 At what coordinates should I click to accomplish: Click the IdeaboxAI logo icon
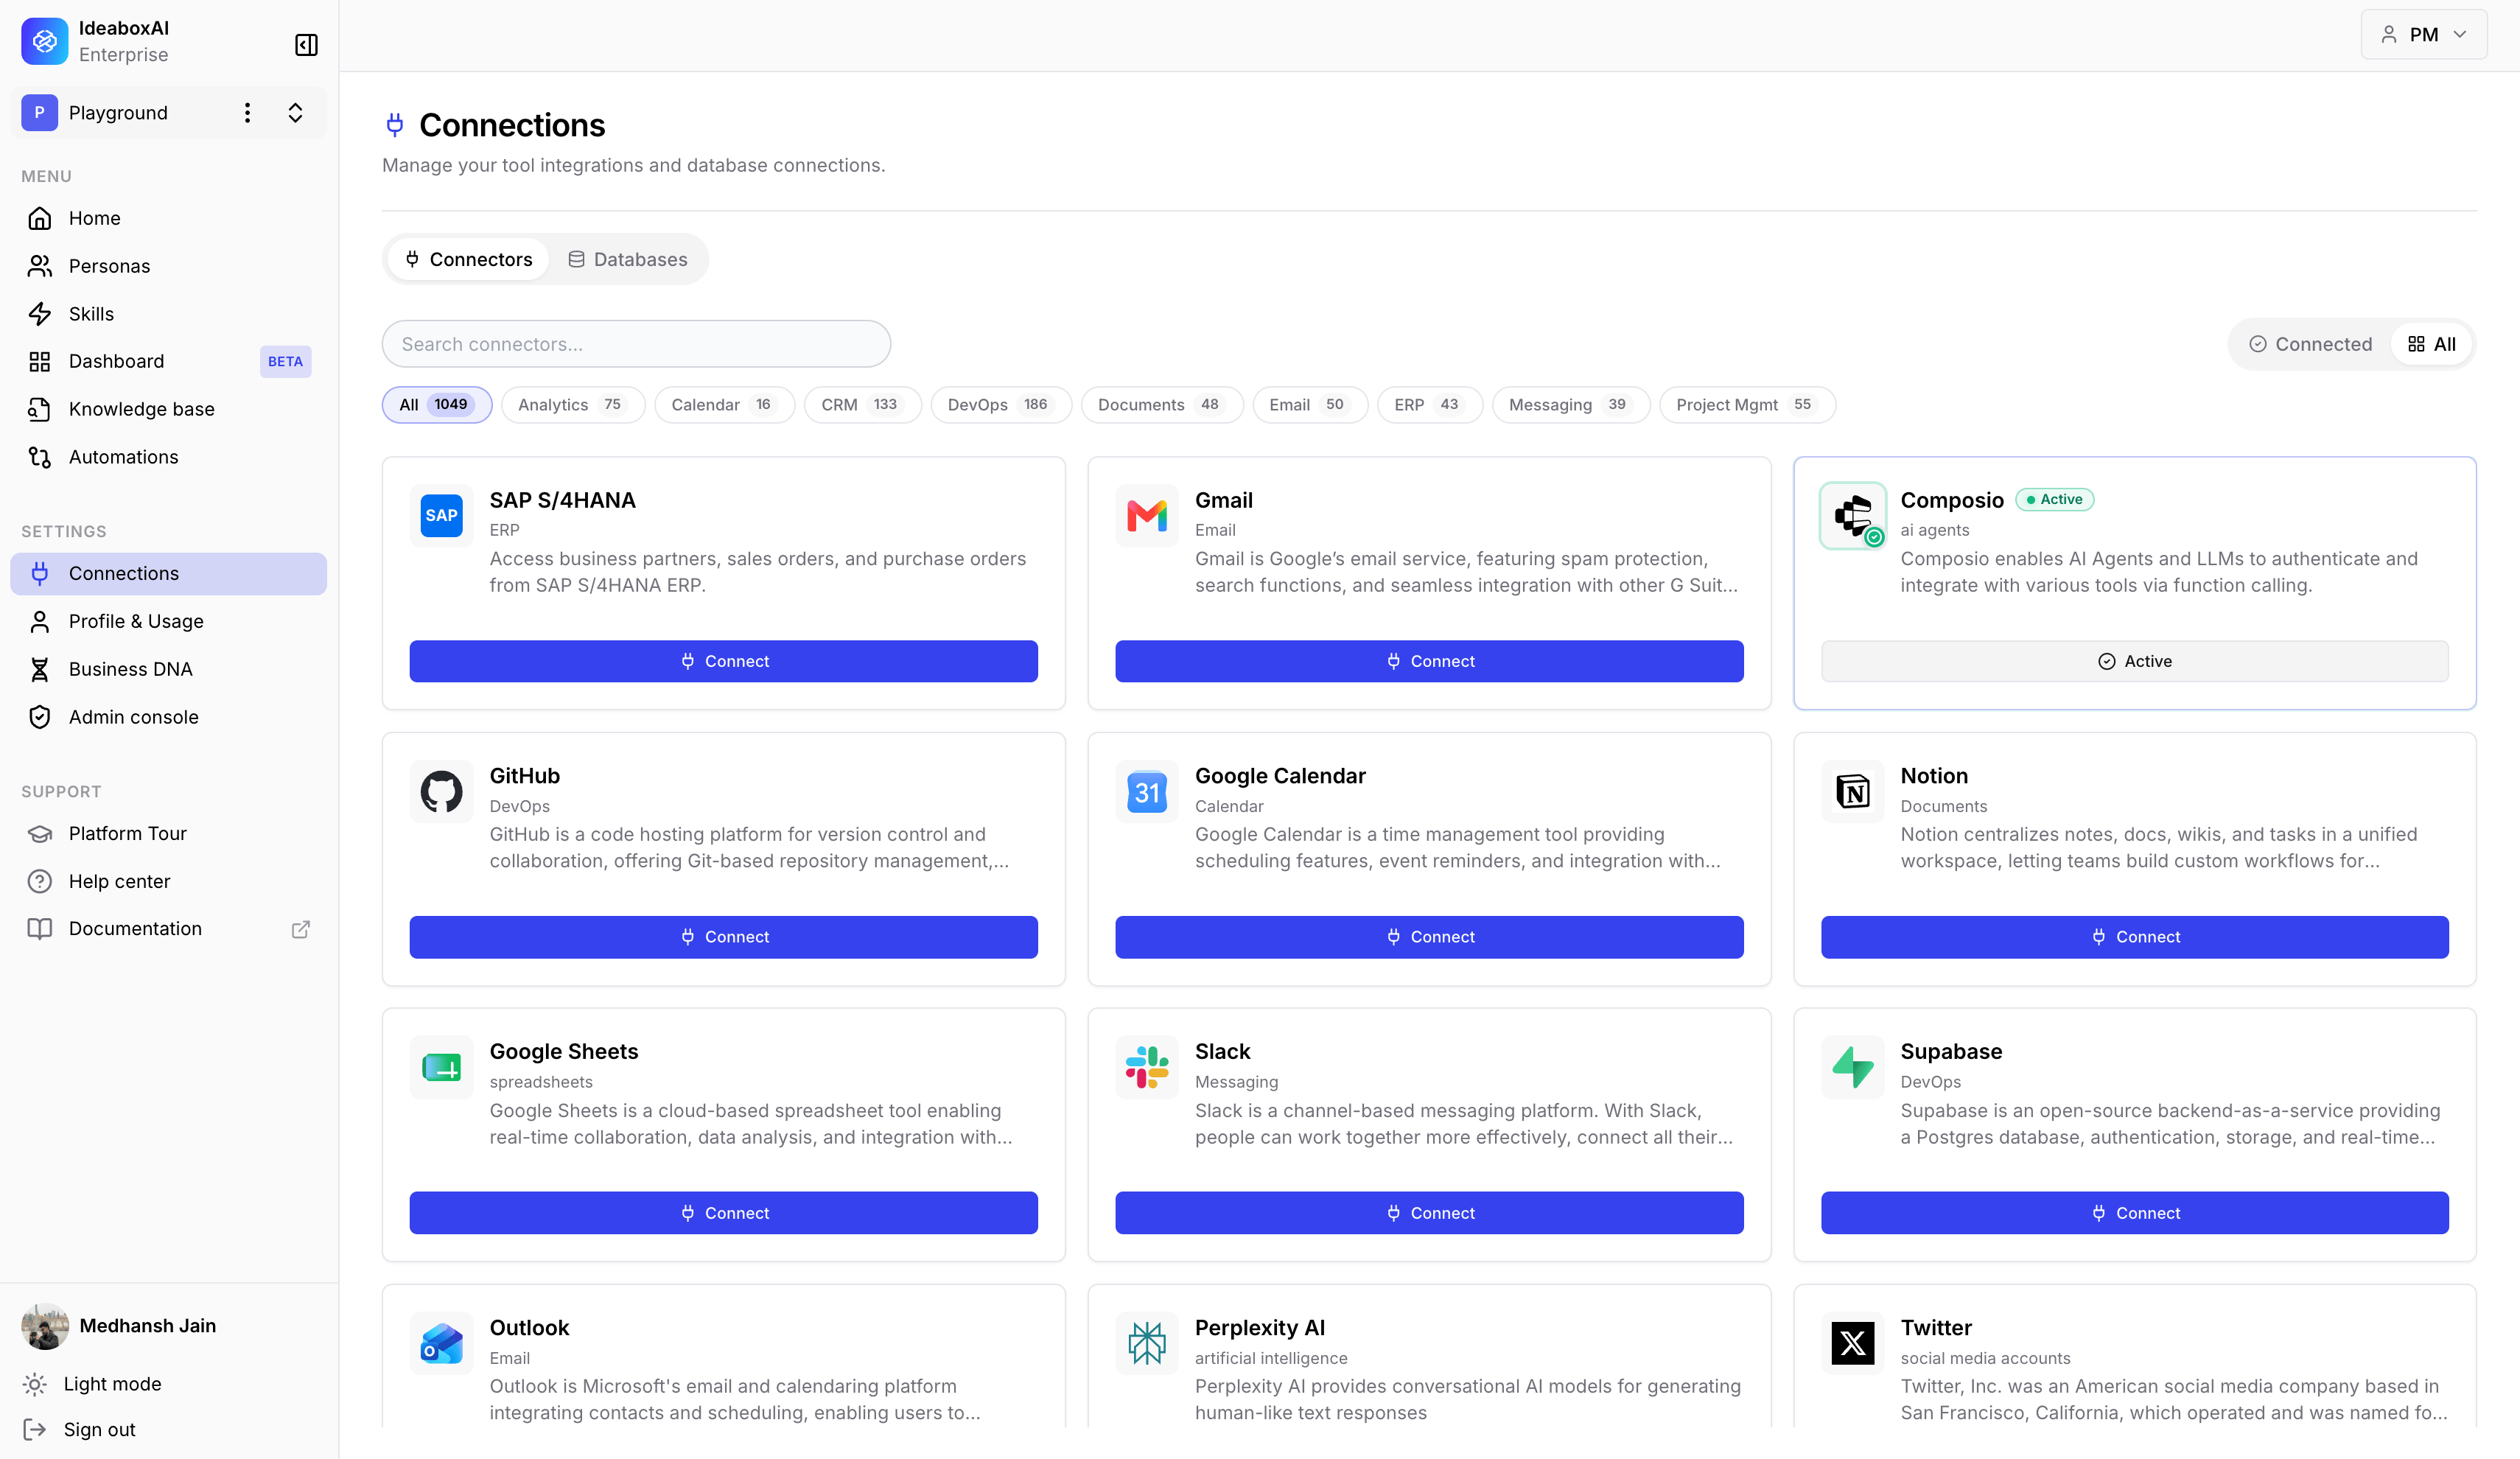[44, 41]
